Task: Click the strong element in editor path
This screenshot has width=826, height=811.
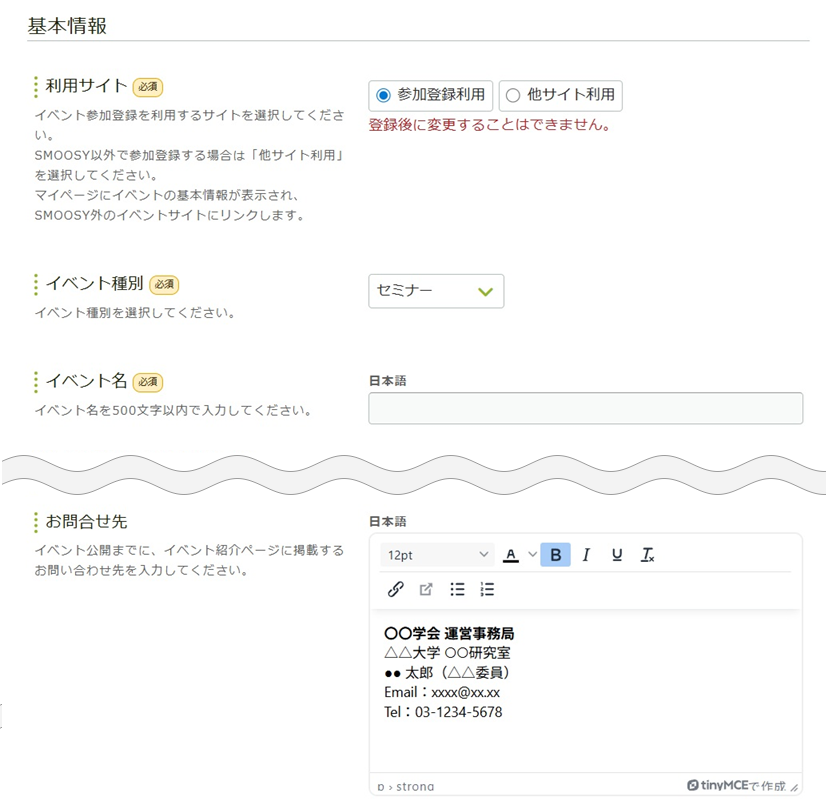Action: [x=414, y=787]
